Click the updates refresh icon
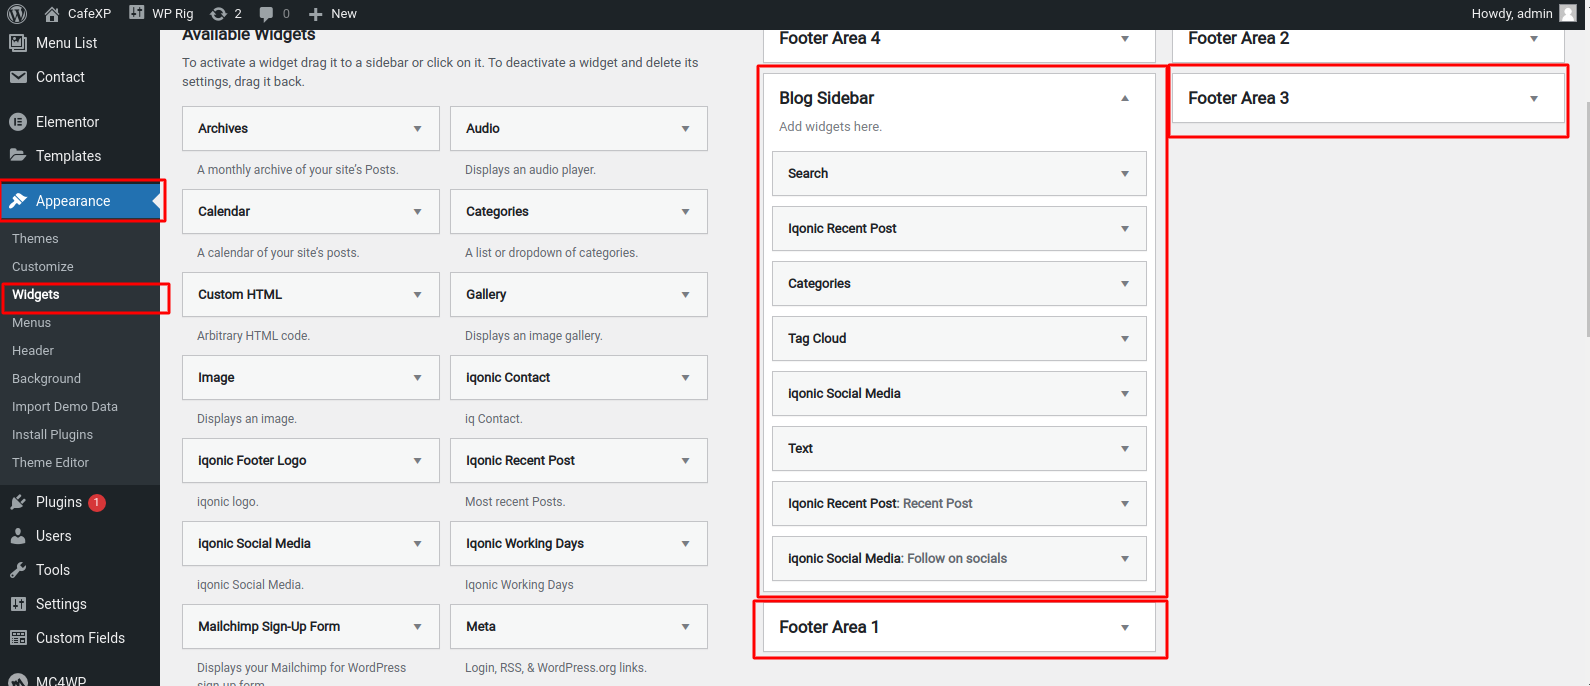The width and height of the screenshot is (1590, 686). tap(218, 14)
